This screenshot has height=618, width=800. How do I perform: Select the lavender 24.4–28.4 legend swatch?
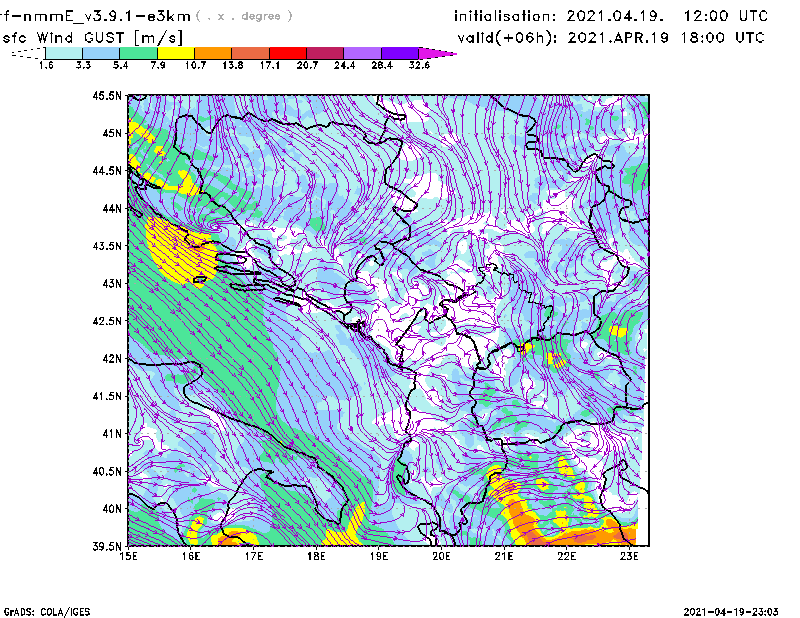363,53
